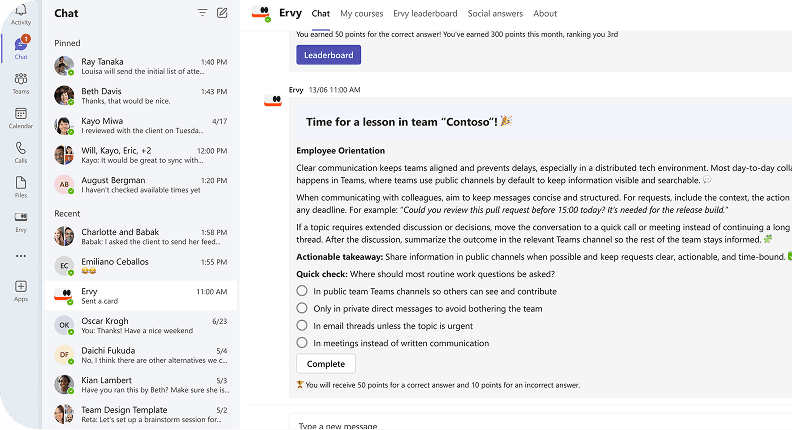Screen dimensions: 792x430
Task: Switch to the Chat tab in Ervy
Action: (x=321, y=14)
